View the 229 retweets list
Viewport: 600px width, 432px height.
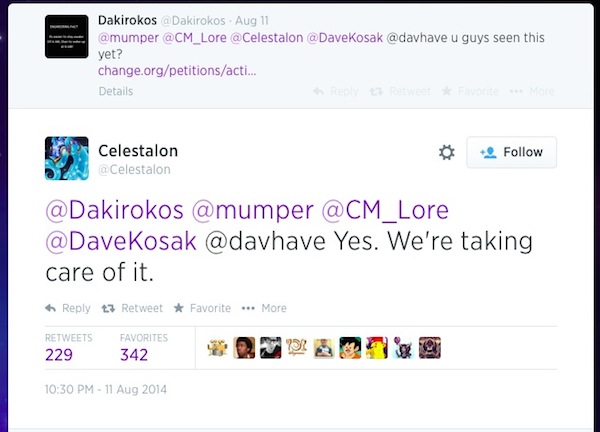[x=60, y=354]
